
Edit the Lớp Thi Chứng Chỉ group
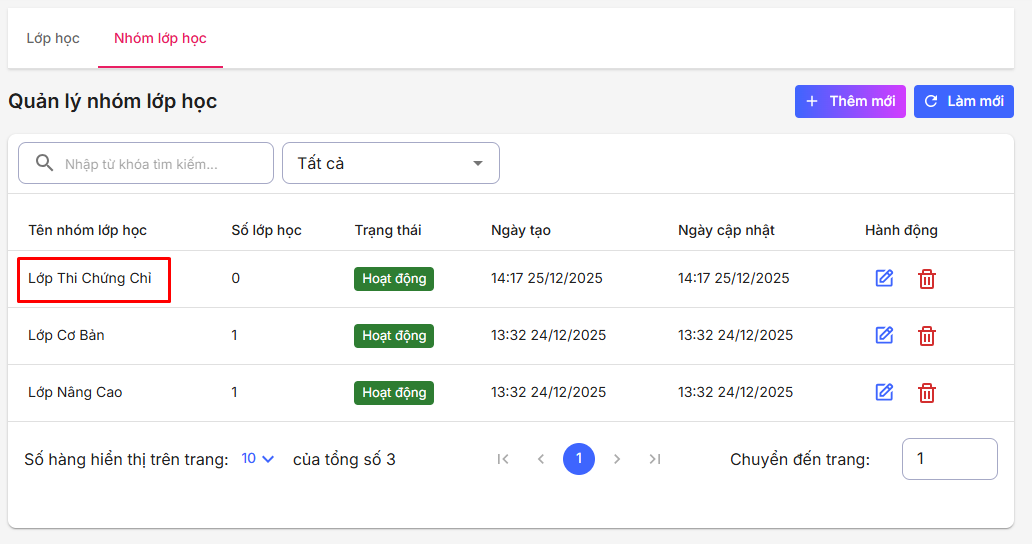pyautogui.click(x=885, y=278)
